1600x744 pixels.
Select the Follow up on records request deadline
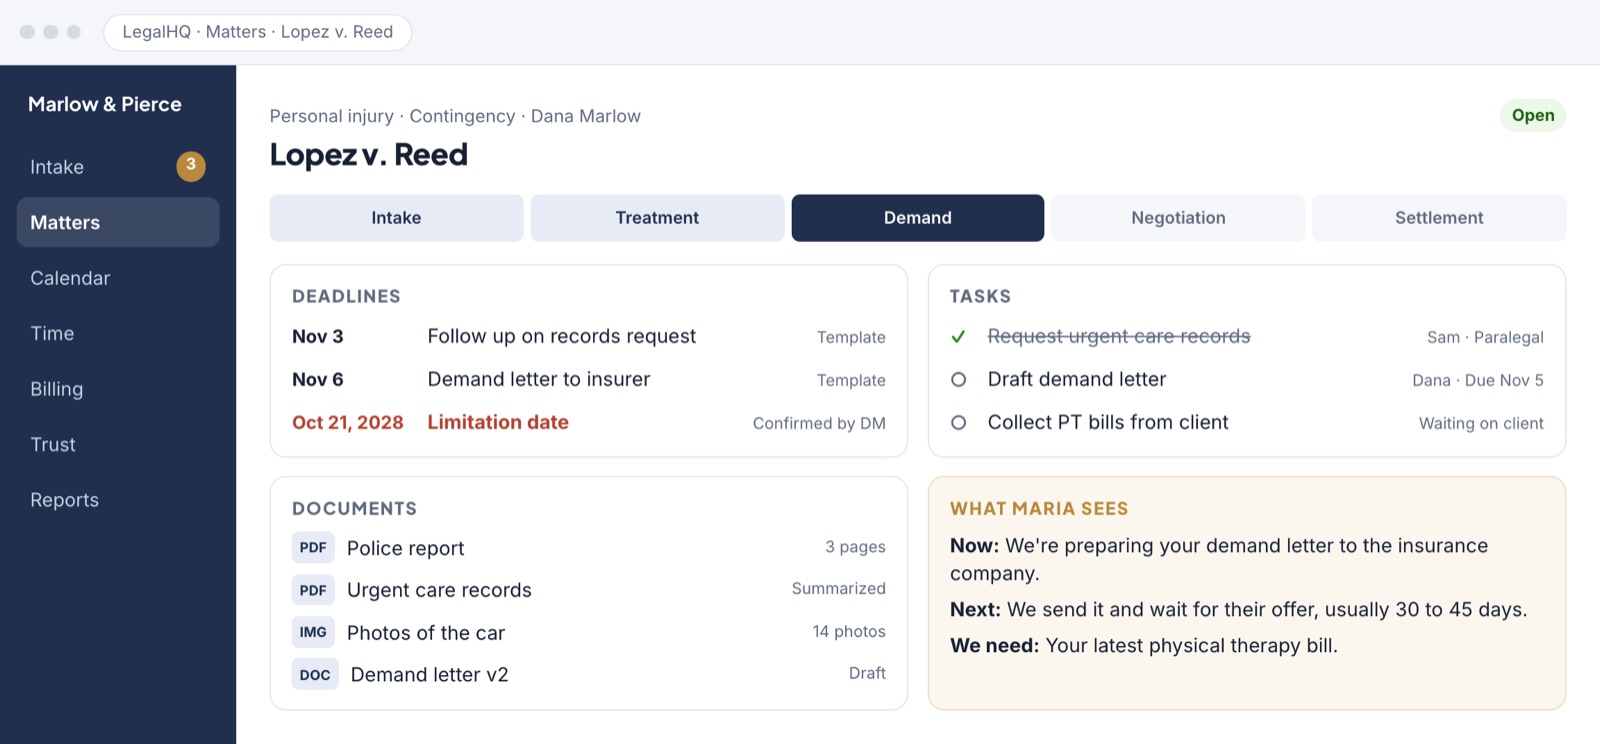tap(589, 337)
